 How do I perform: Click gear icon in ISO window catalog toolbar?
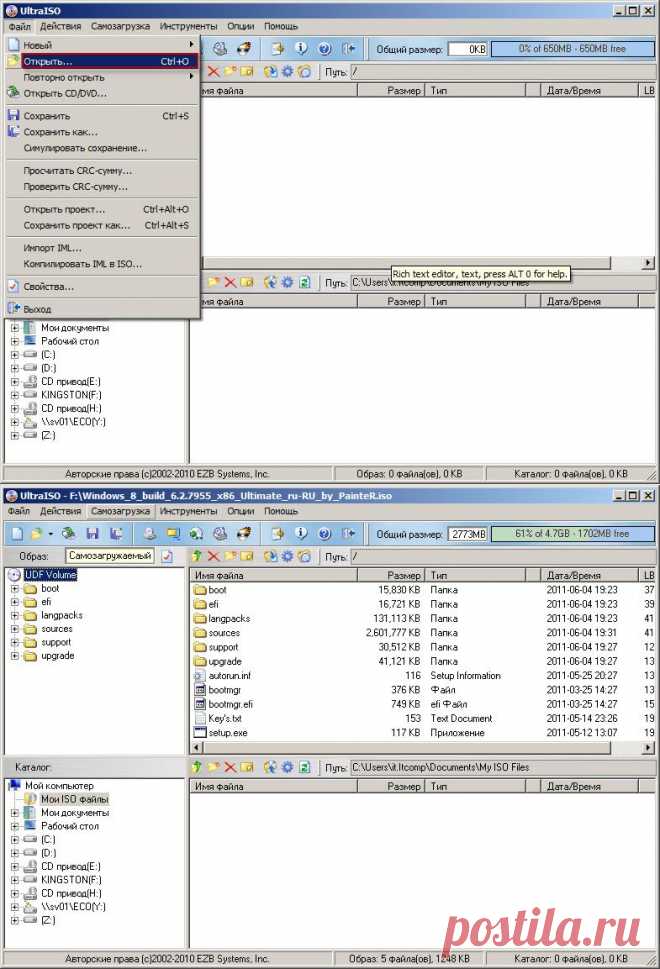[x=287, y=767]
